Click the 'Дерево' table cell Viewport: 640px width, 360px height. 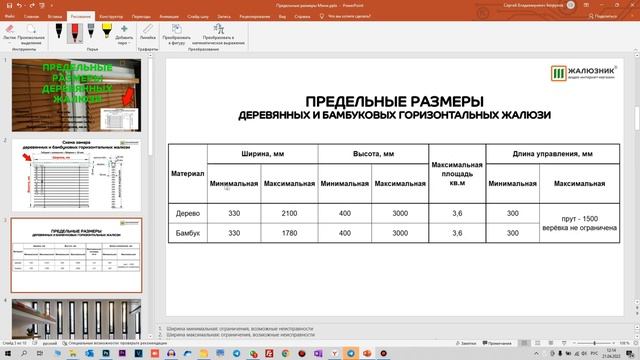tap(187, 213)
